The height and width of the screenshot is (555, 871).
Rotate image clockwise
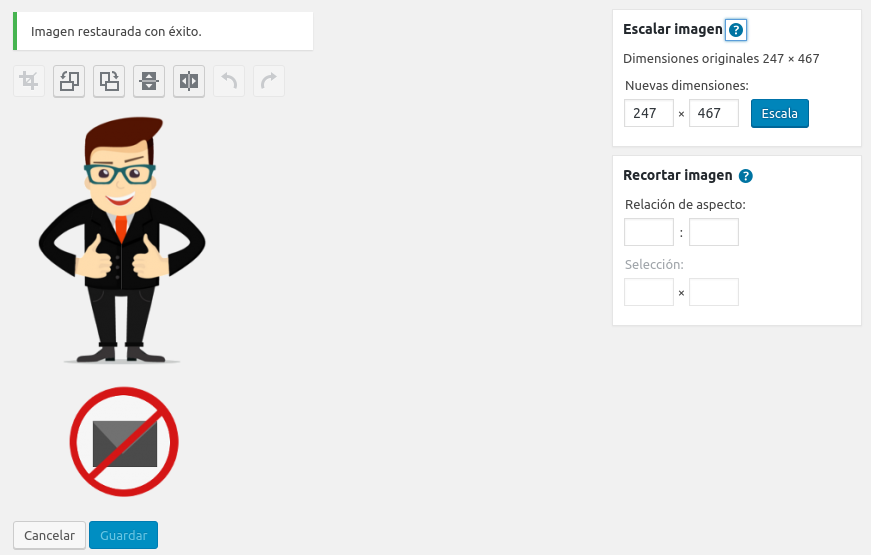(x=109, y=81)
